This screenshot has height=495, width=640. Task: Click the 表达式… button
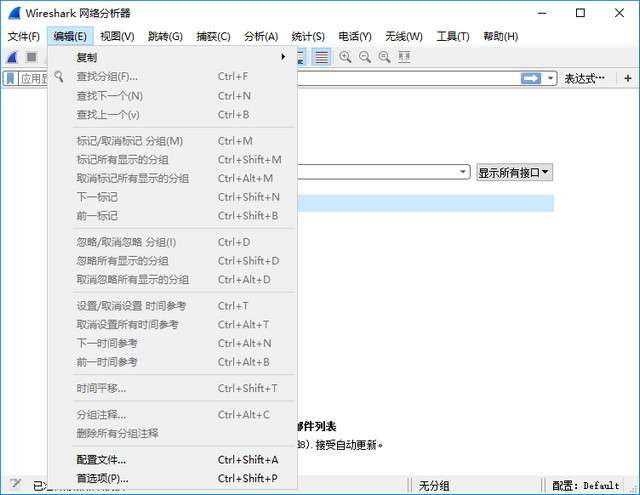pos(585,78)
